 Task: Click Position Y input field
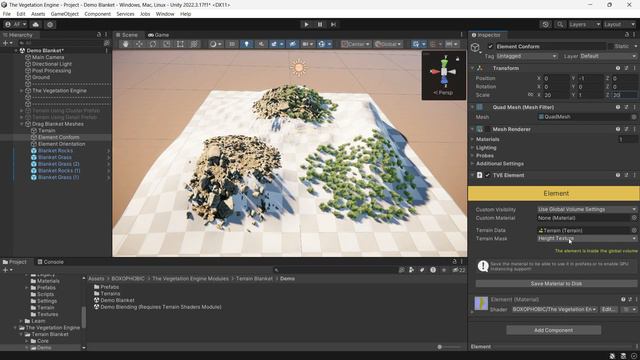tap(590, 78)
